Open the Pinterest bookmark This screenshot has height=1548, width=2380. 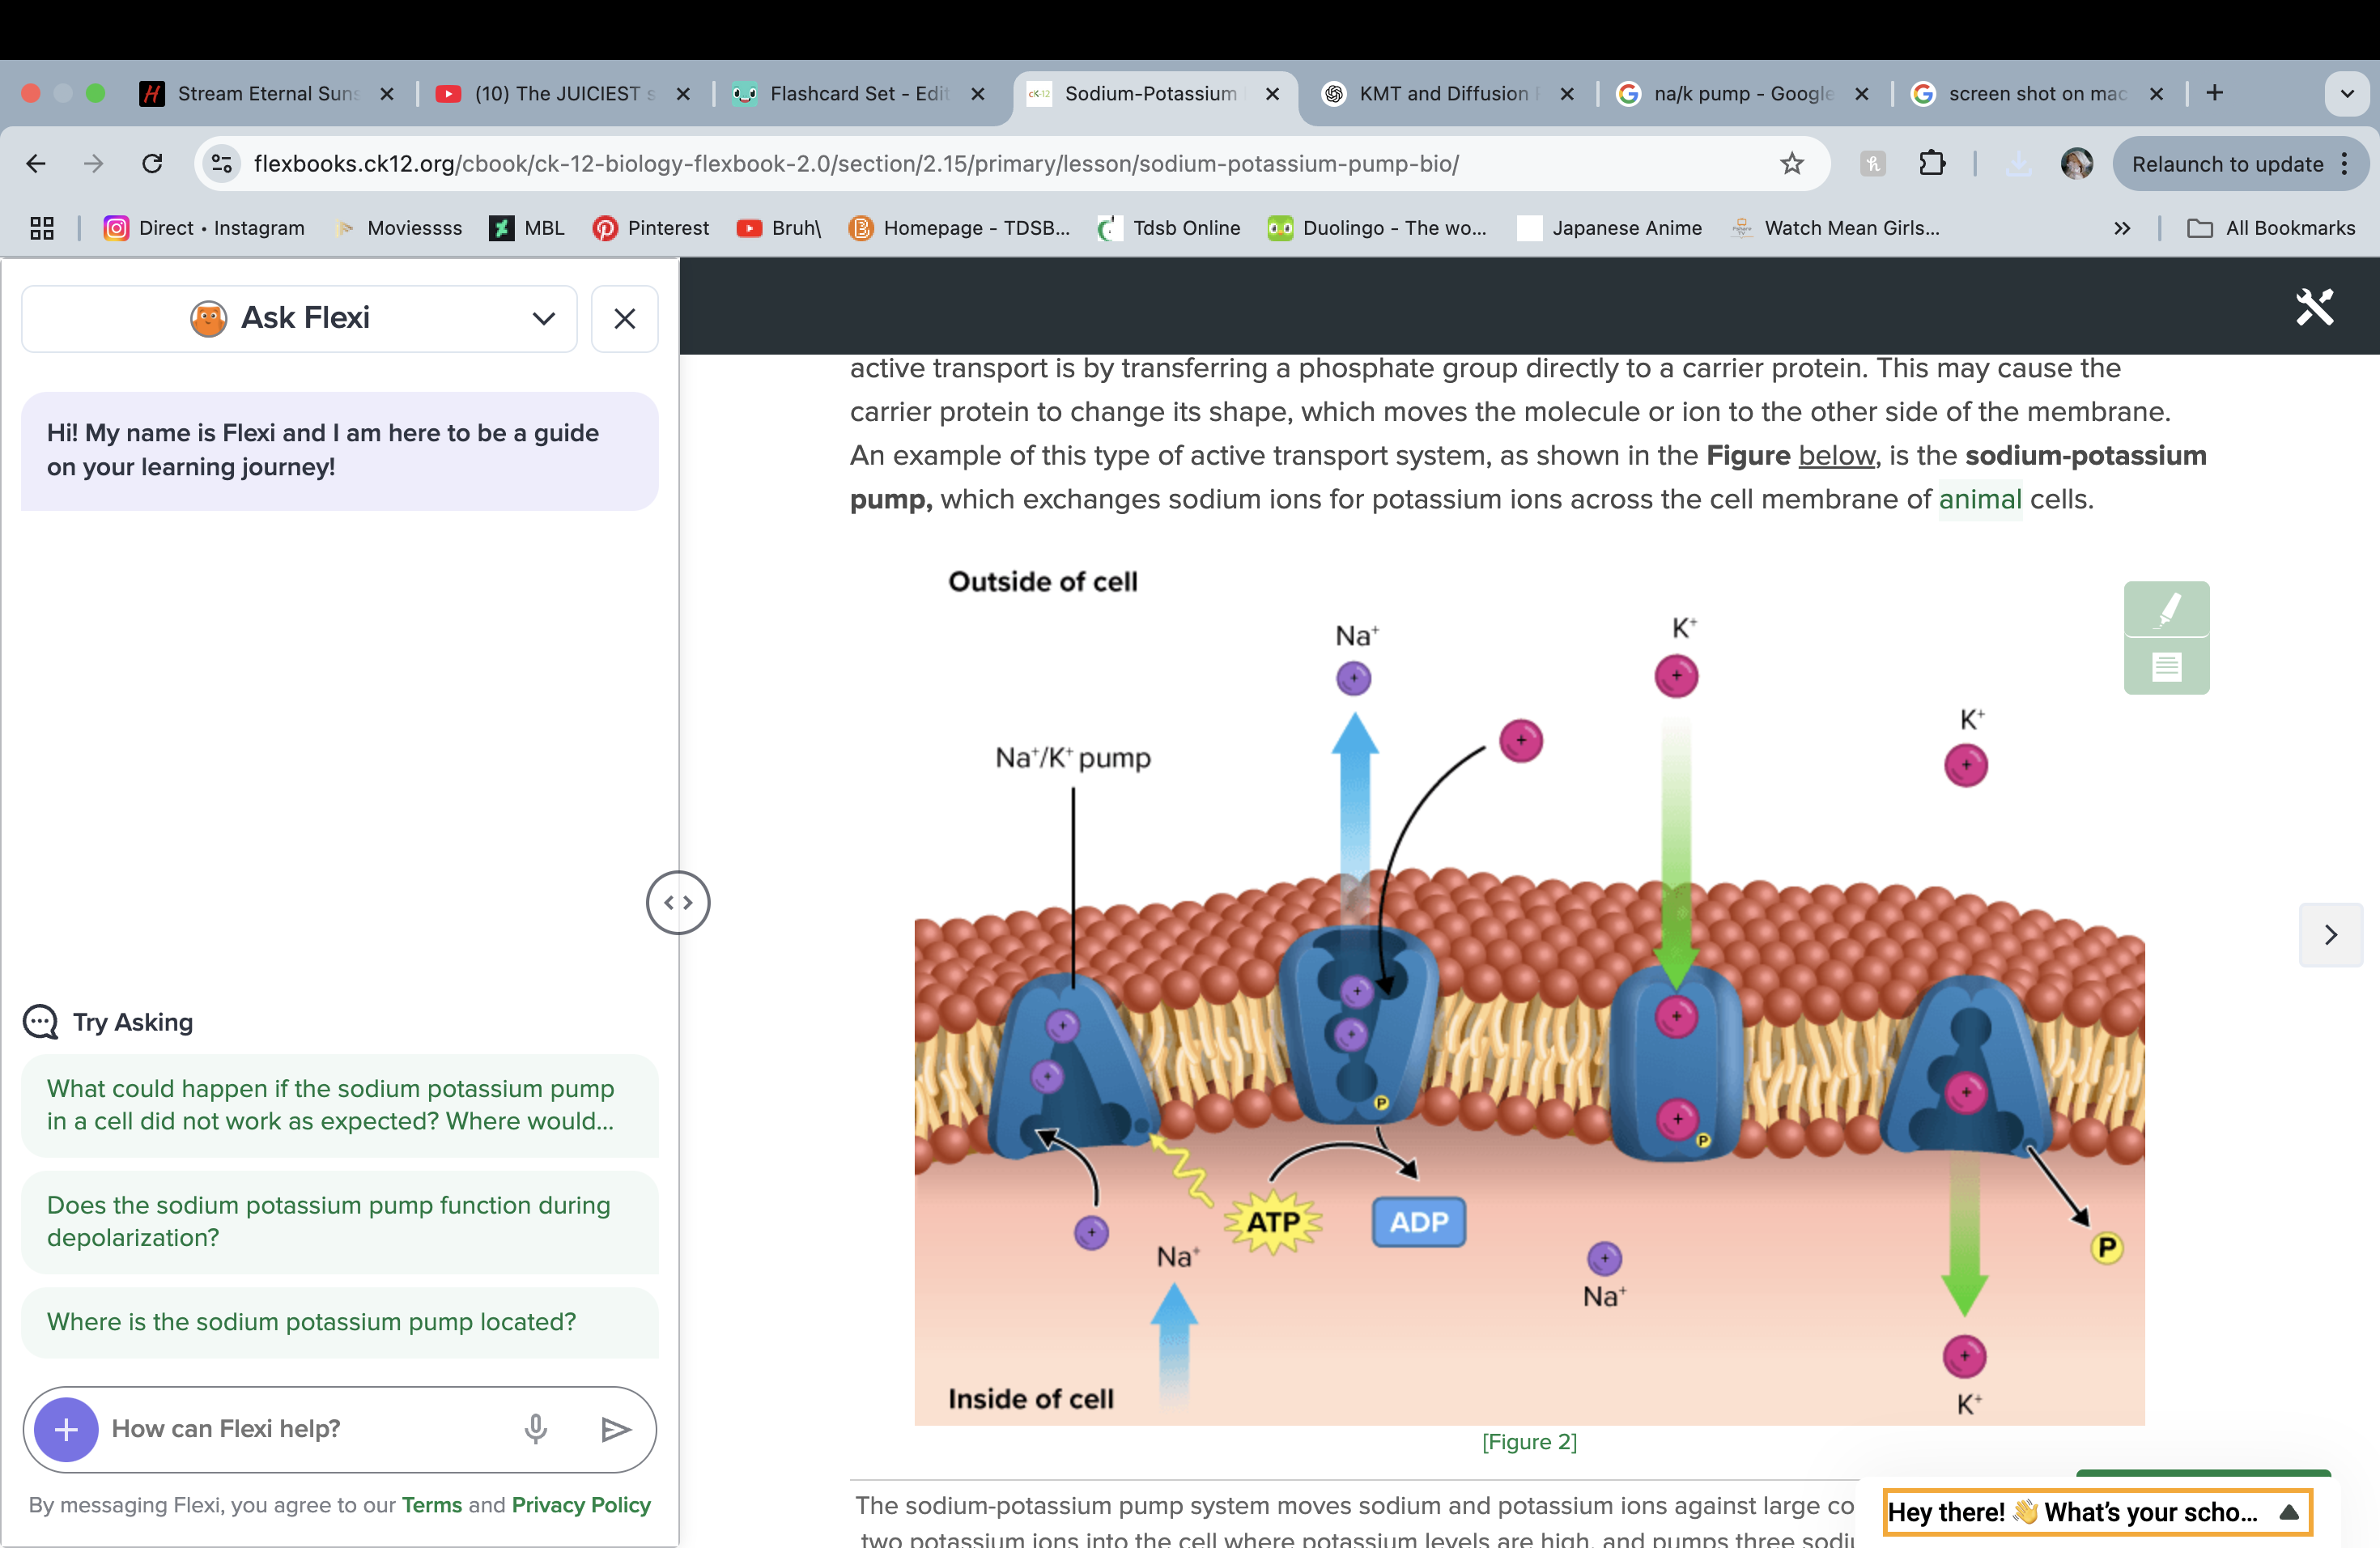pos(650,228)
